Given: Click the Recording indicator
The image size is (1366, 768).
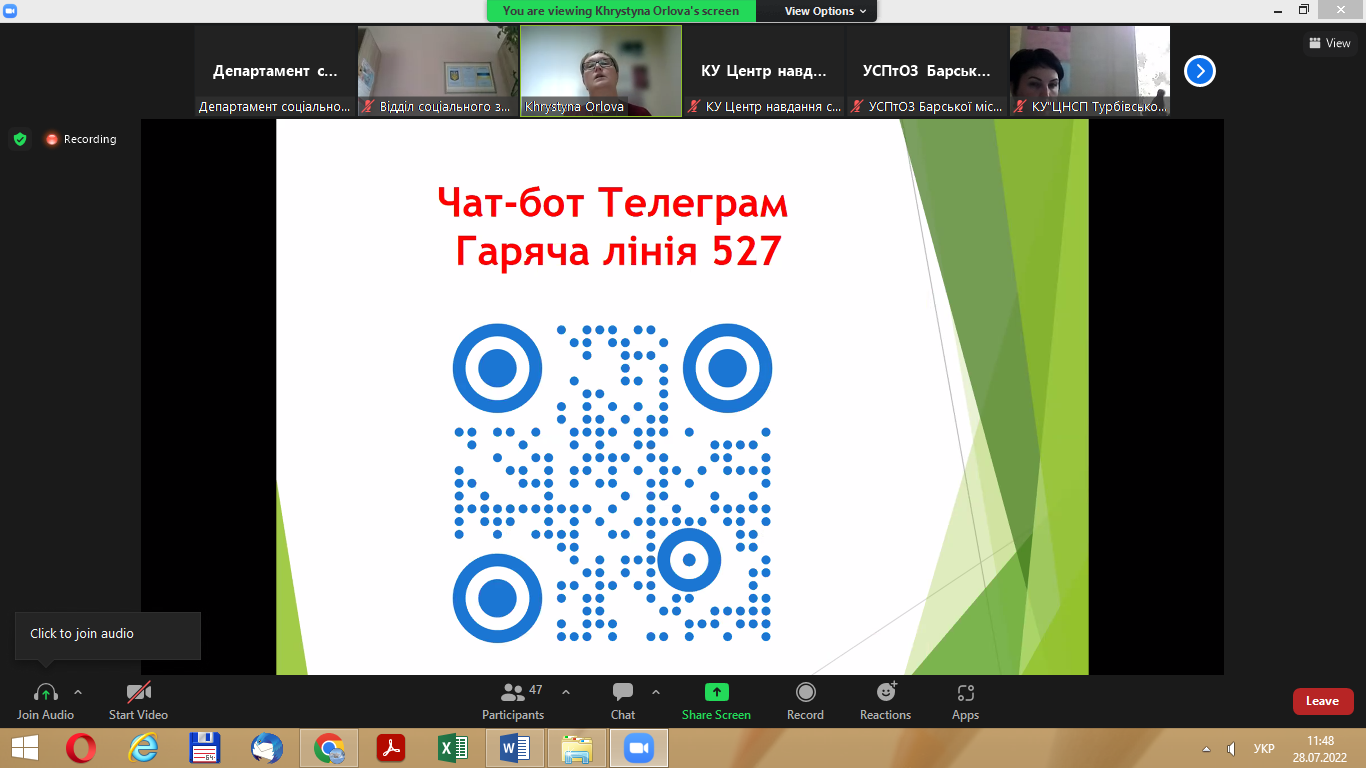Looking at the screenshot, I should (x=81, y=139).
